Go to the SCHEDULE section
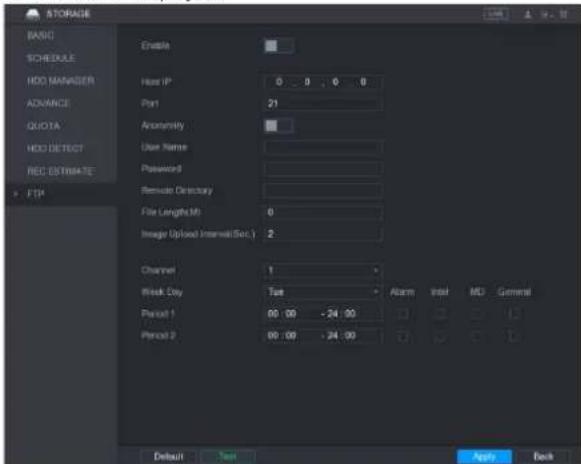Screen dimensions: 581x464 pos(51,58)
